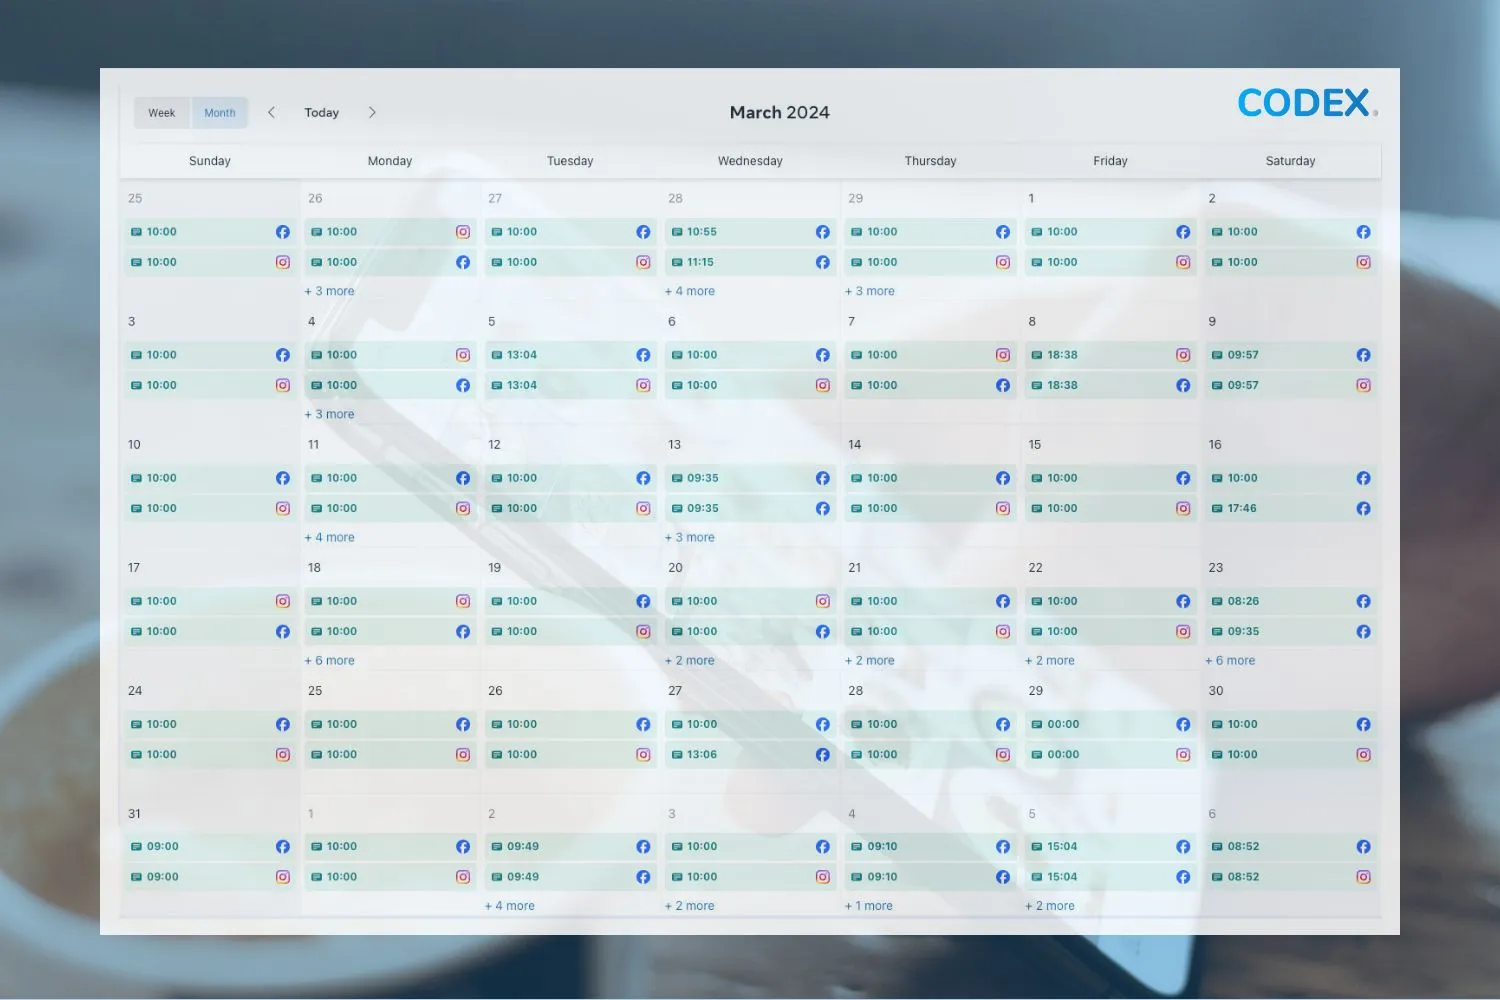Screen dimensions: 1500x1000
Task: Advance to the next month with the right chevron
Action: 372,112
